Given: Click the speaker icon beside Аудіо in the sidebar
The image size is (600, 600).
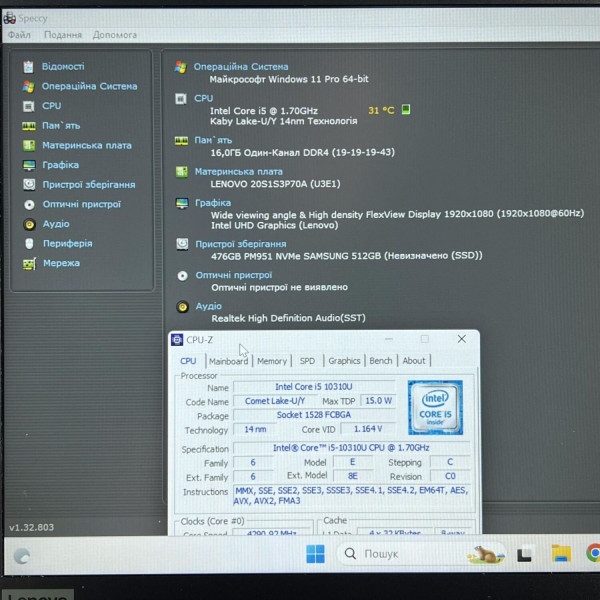Looking at the screenshot, I should (x=29, y=224).
